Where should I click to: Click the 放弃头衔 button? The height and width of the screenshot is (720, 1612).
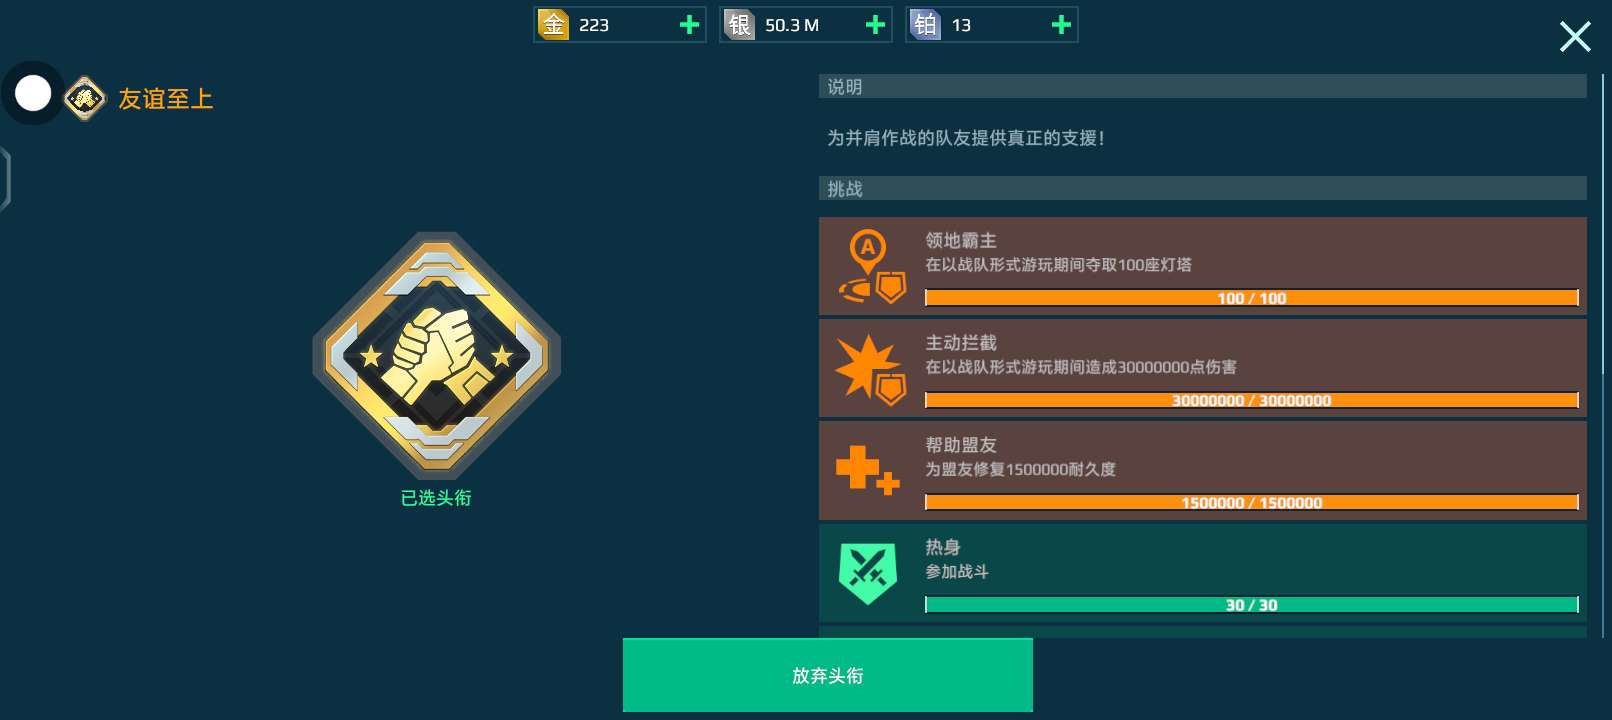[x=827, y=675]
